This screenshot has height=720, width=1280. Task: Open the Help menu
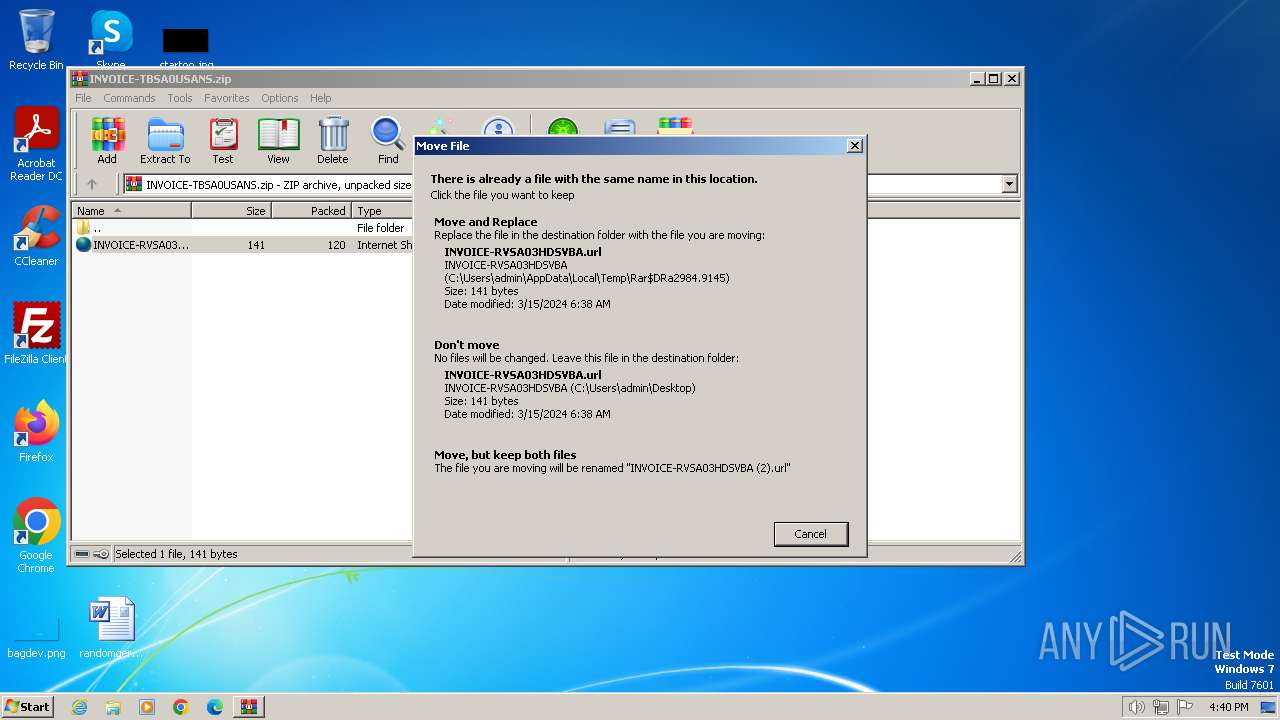[x=320, y=98]
